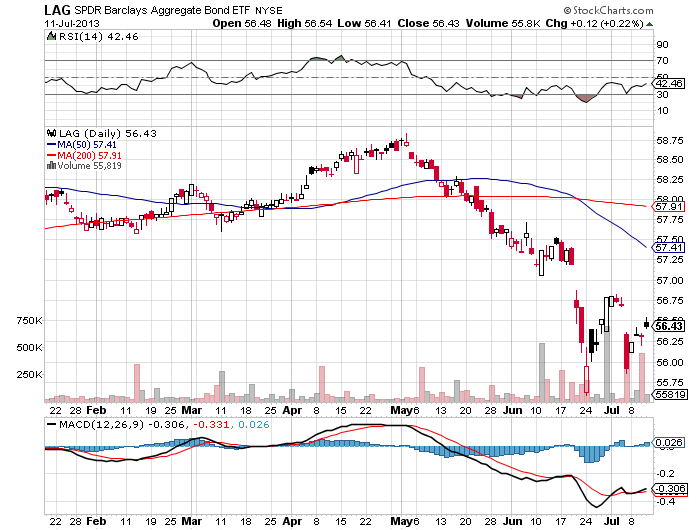Select the LAG ticker symbol in the header
The image size is (700, 530).
click(56, 11)
